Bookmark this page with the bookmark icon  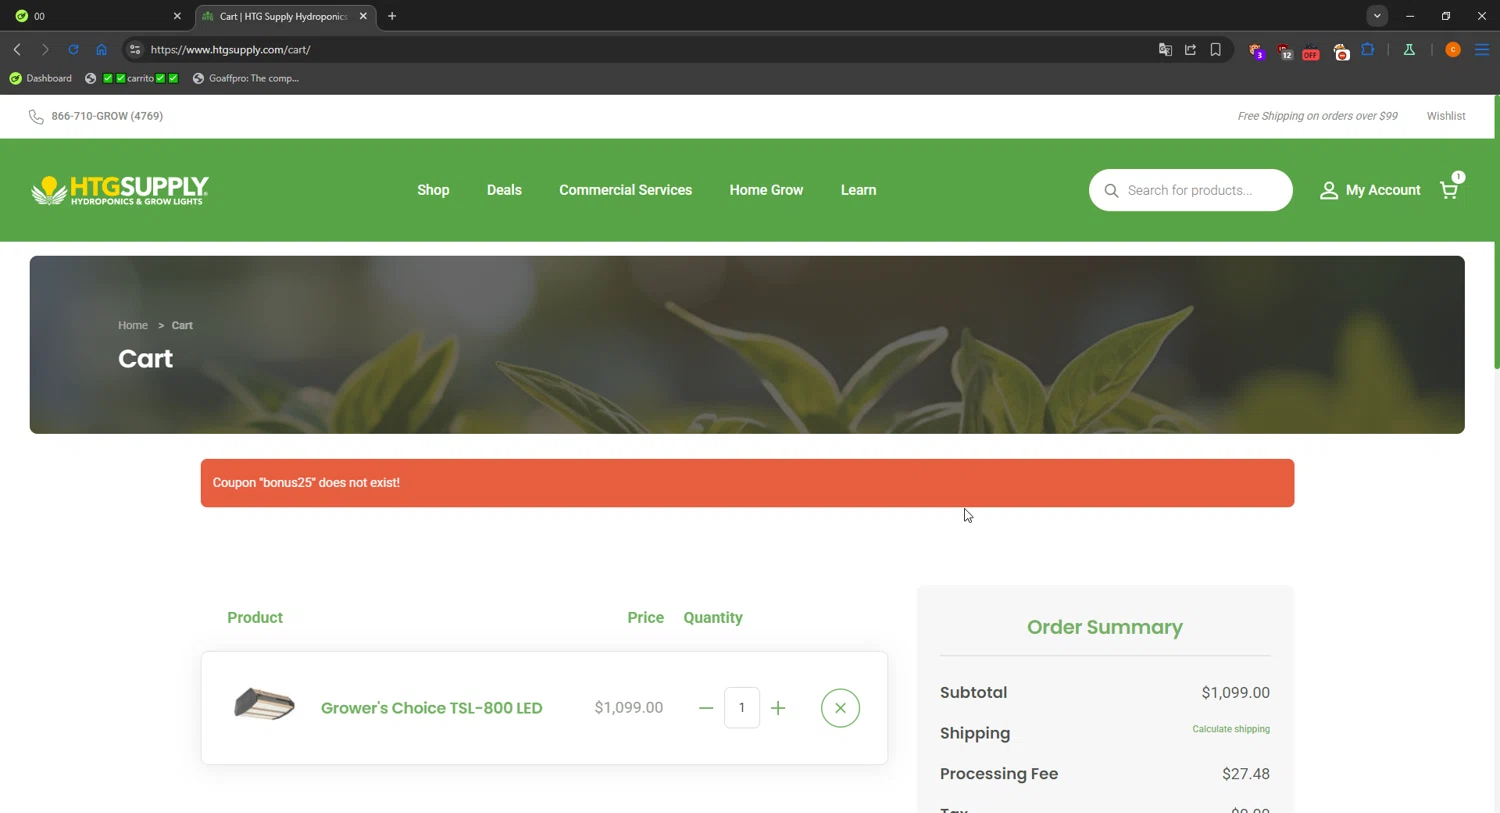tap(1216, 49)
